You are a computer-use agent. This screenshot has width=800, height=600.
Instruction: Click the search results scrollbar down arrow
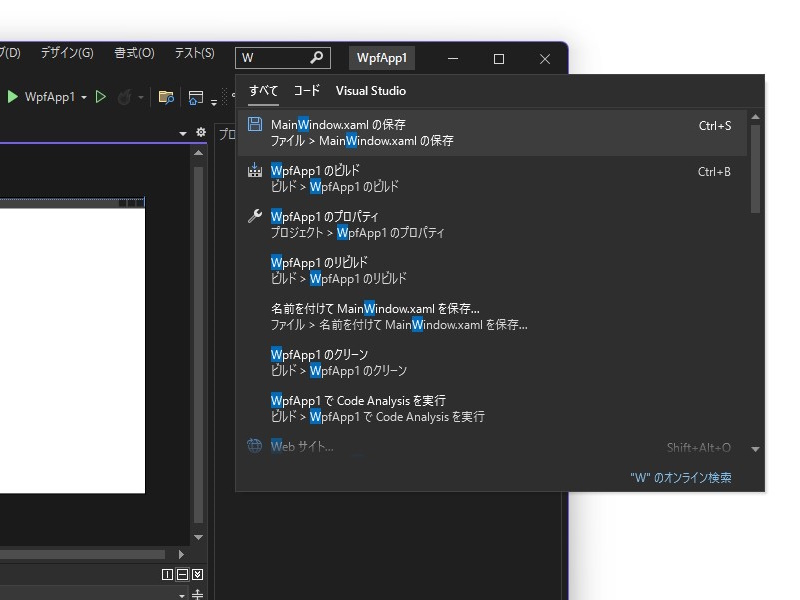tap(756, 449)
